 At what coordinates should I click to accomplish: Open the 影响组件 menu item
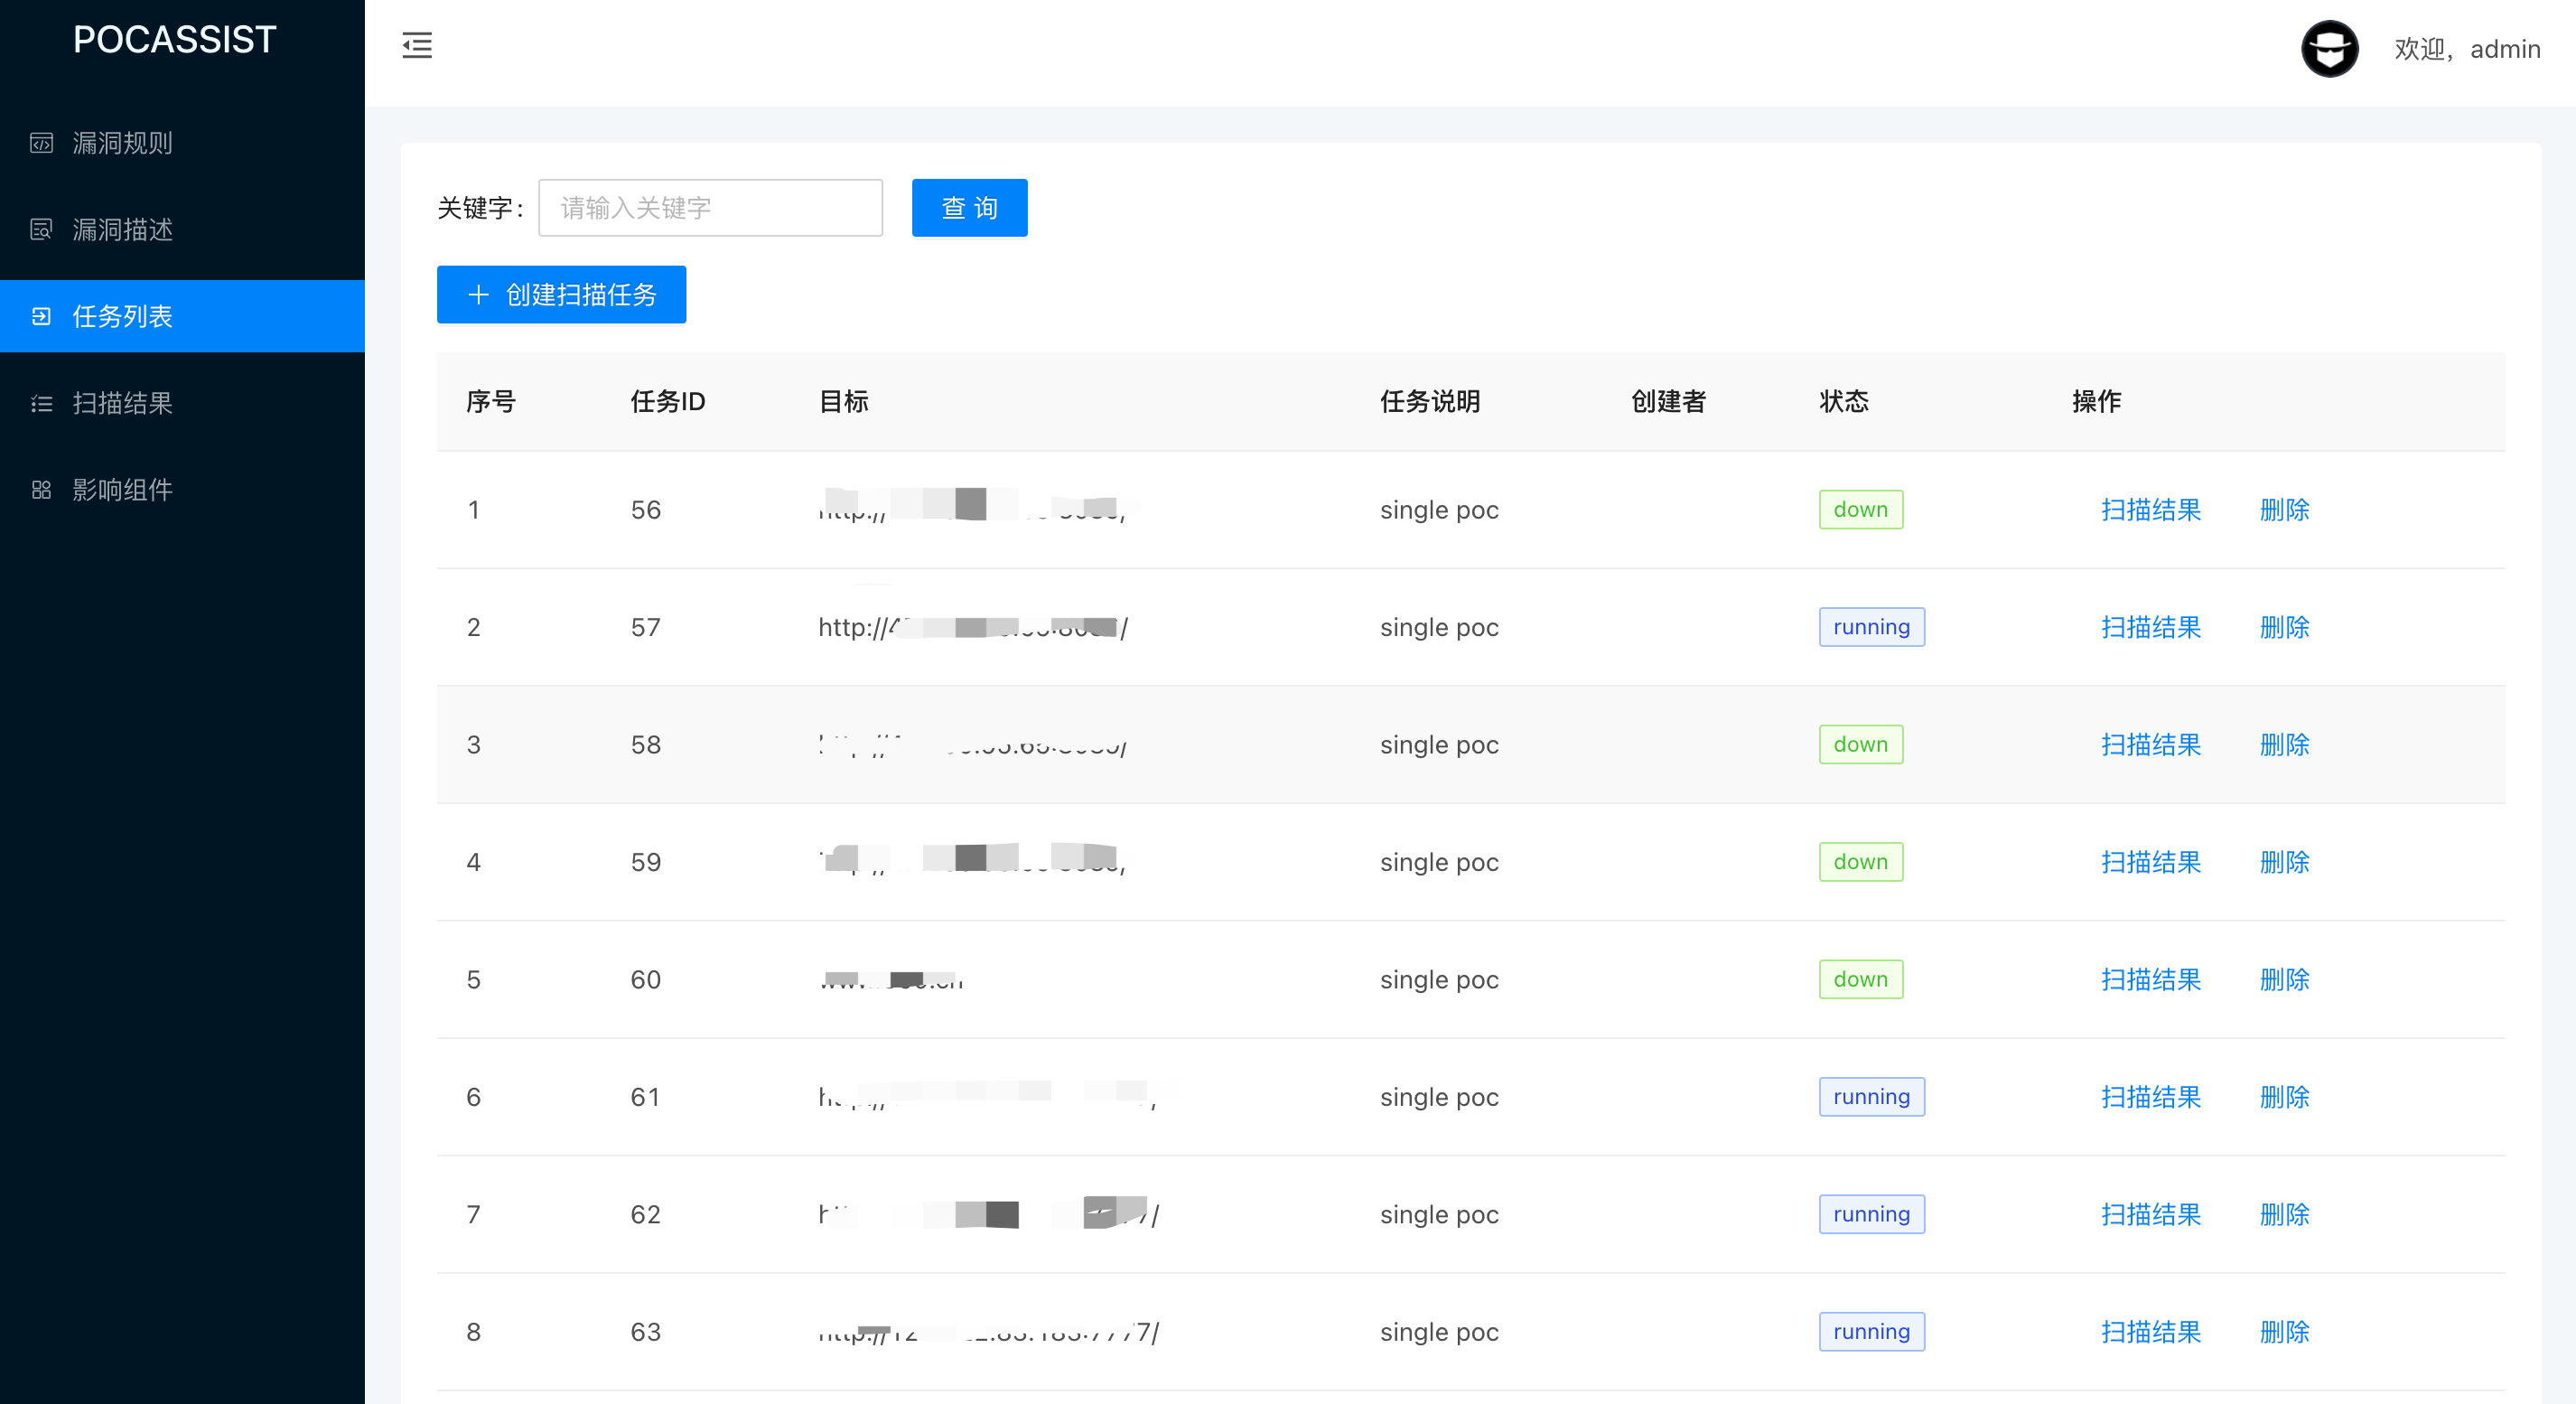click(122, 490)
